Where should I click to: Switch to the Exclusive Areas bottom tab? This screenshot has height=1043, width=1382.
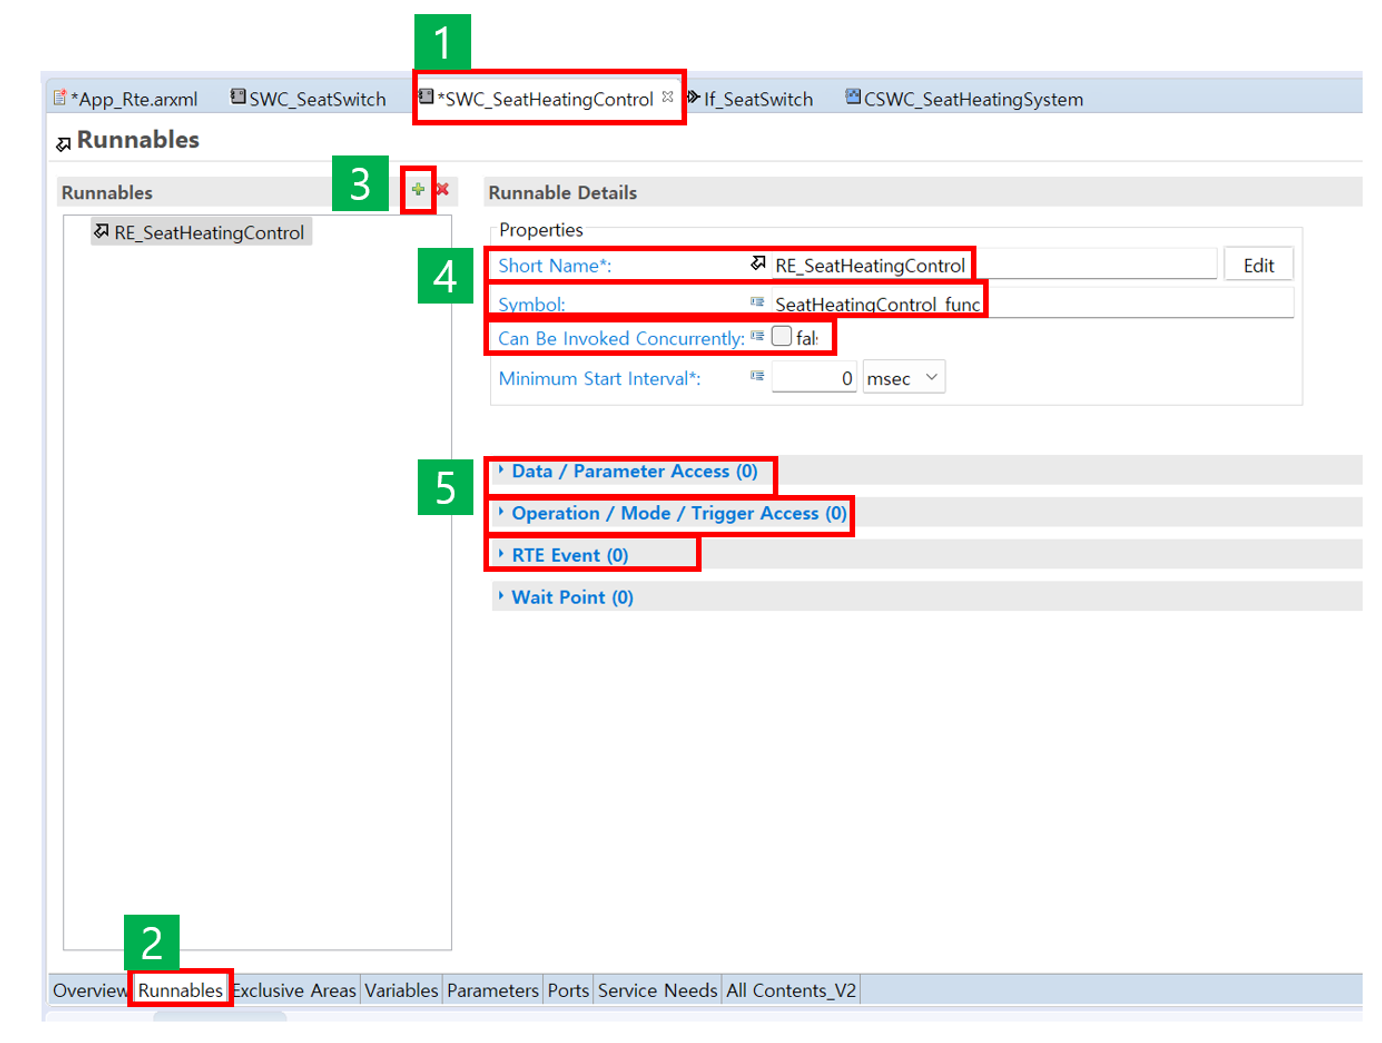tap(294, 990)
